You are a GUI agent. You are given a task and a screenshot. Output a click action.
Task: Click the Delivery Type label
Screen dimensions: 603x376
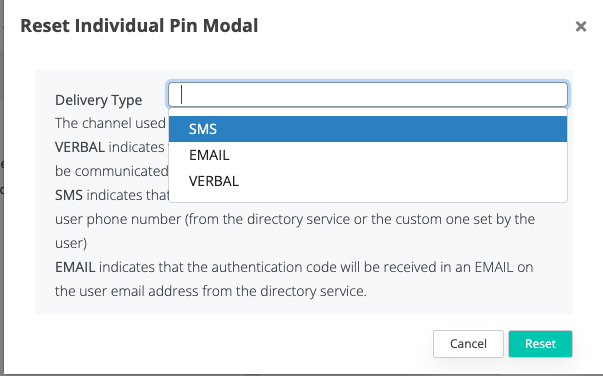coord(98,100)
